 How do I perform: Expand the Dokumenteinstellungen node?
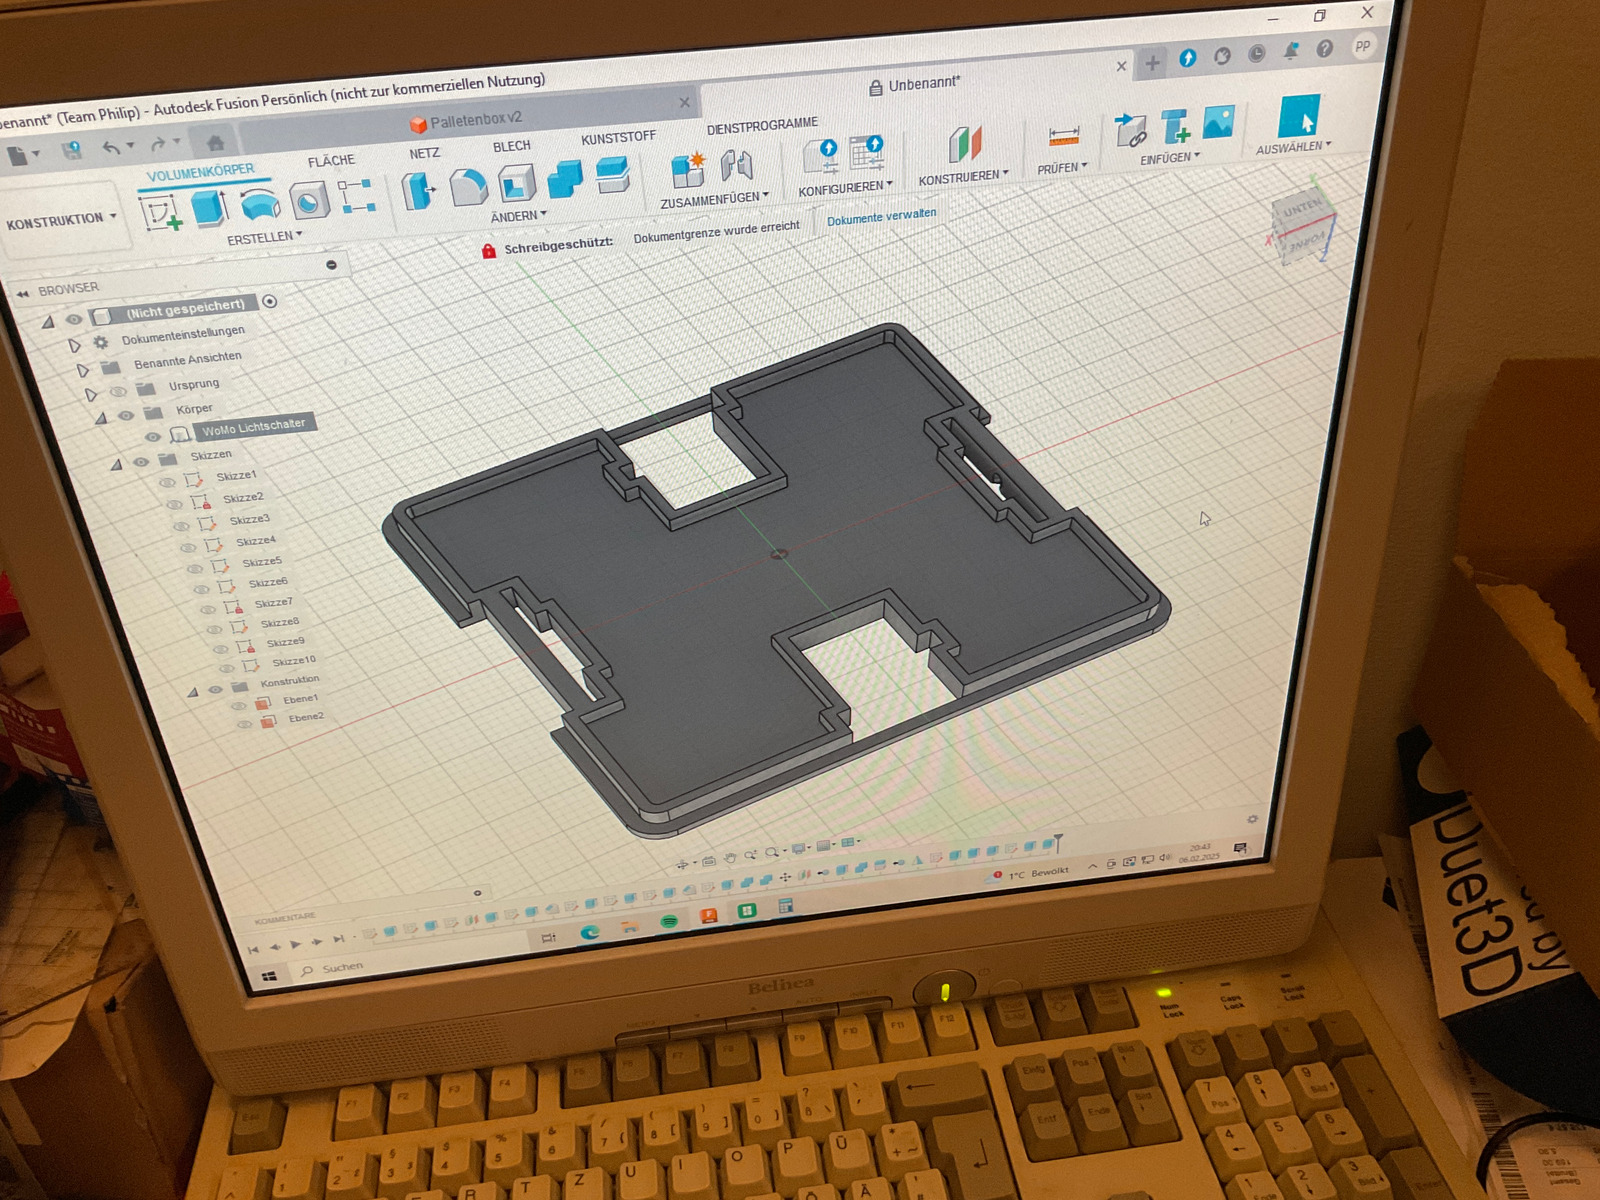(74, 345)
